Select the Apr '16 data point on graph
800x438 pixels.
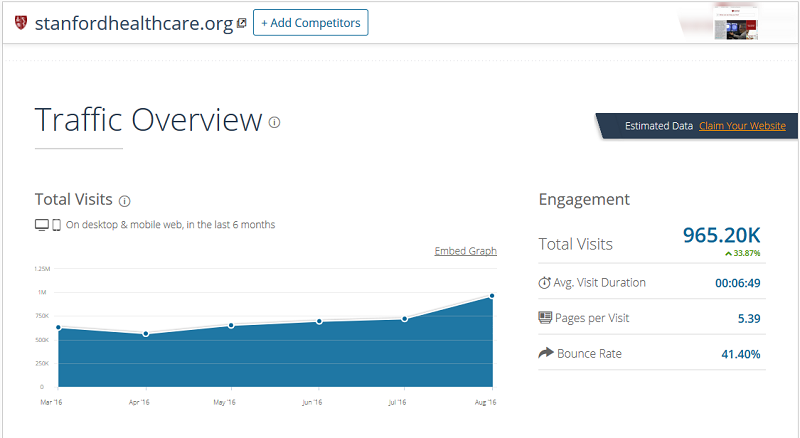coord(146,334)
